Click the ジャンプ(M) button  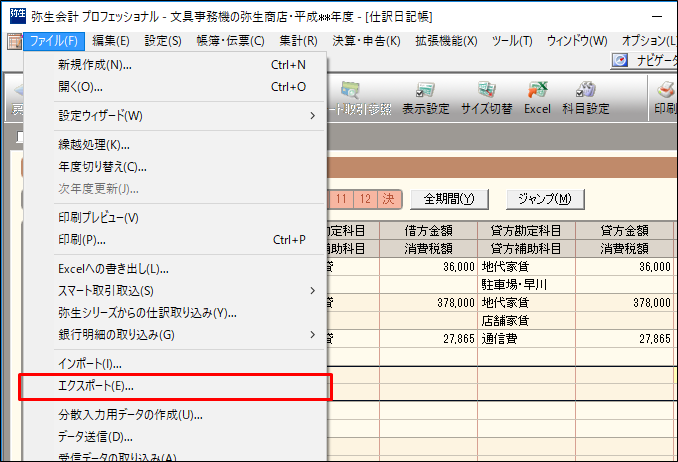(545, 199)
